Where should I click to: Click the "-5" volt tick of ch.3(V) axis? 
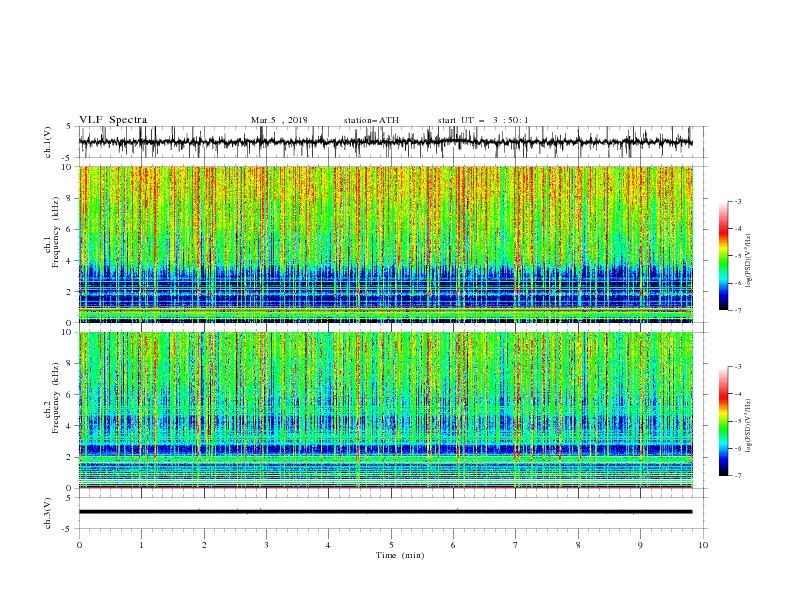[67, 529]
